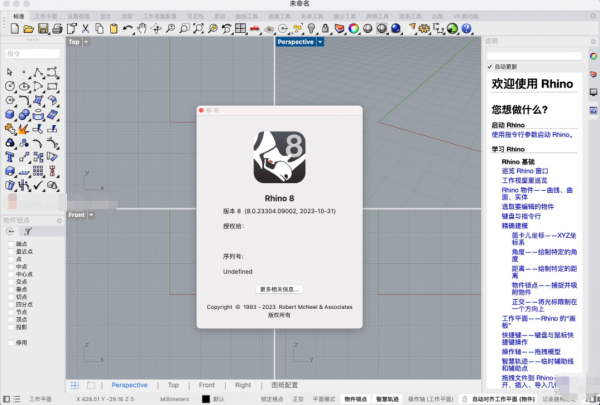
Task: Toggle the 停用 disable snaps checkbox
Action: [11, 343]
